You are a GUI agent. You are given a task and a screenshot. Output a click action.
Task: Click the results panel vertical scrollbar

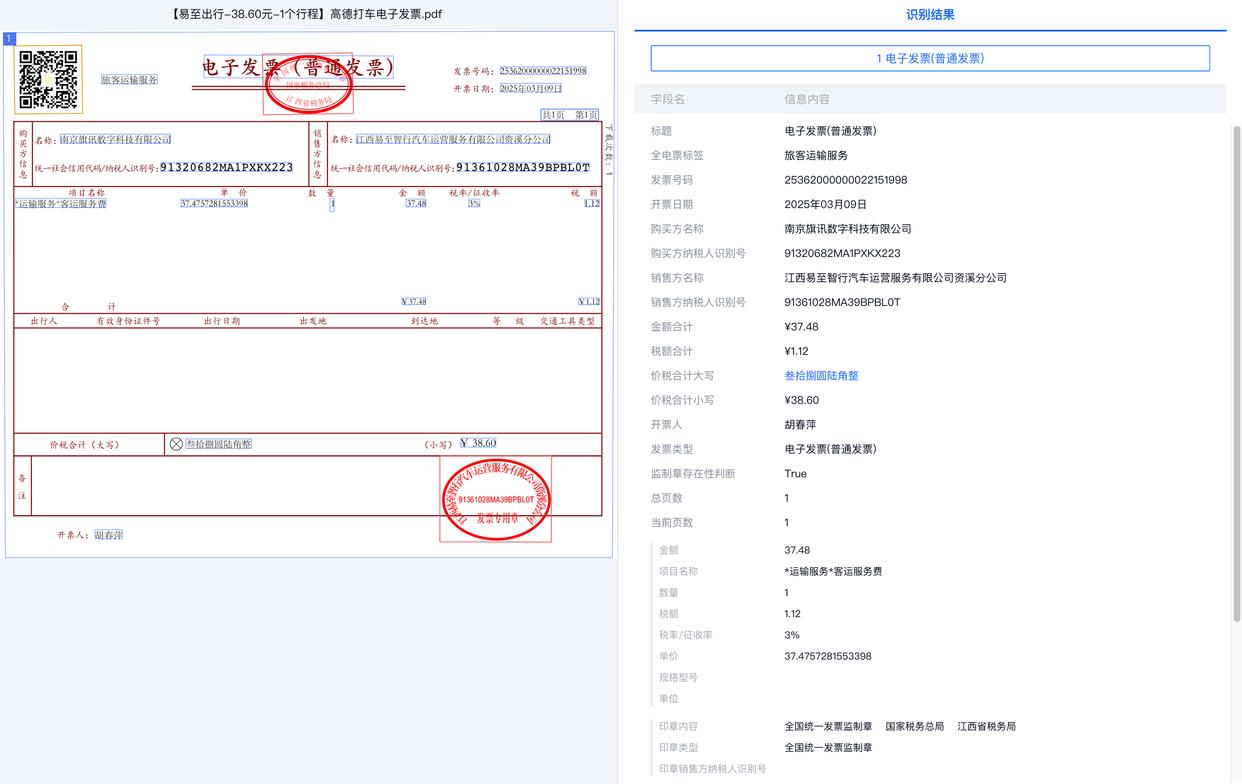(1236, 375)
